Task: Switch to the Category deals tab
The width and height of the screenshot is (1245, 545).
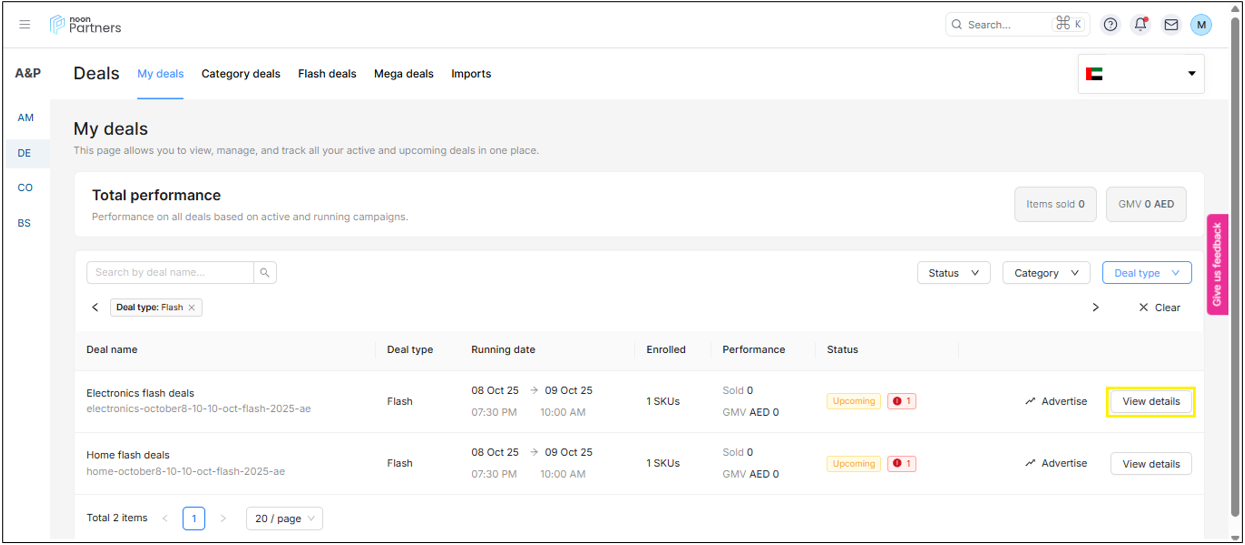Action: (241, 74)
